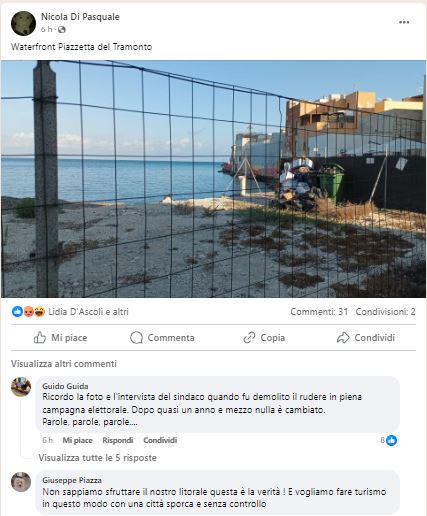Open the Commenti: 31 list
The width and height of the screenshot is (427, 516).
click(319, 312)
